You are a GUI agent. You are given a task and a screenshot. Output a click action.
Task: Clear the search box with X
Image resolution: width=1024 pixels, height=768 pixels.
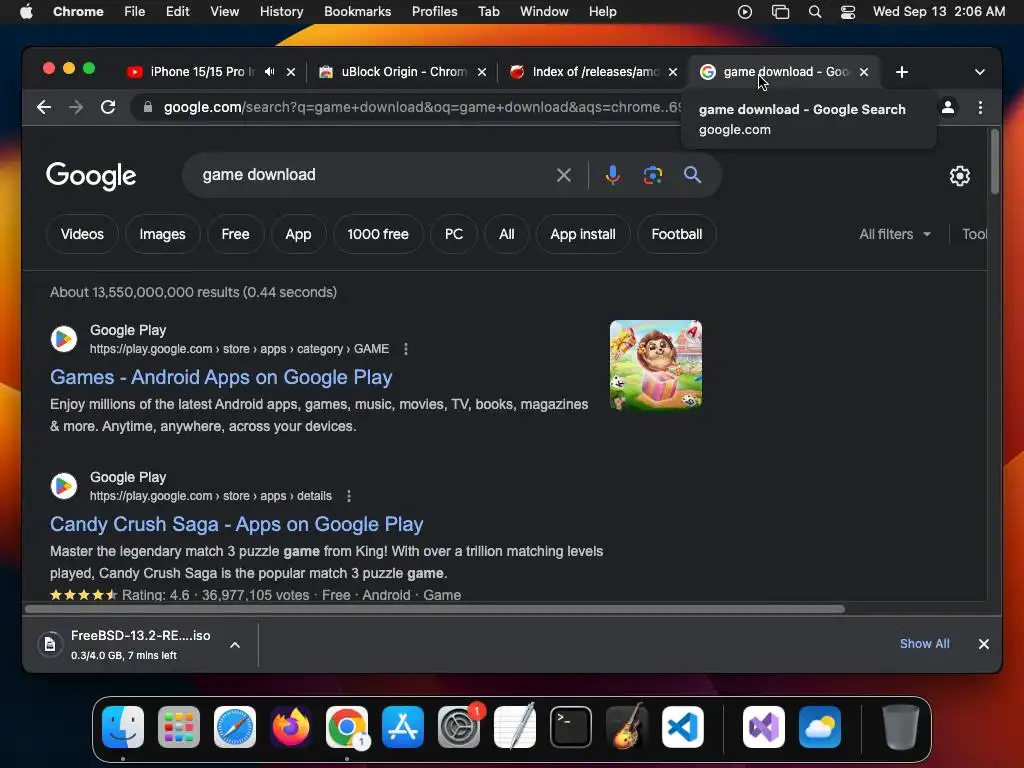pyautogui.click(x=564, y=175)
